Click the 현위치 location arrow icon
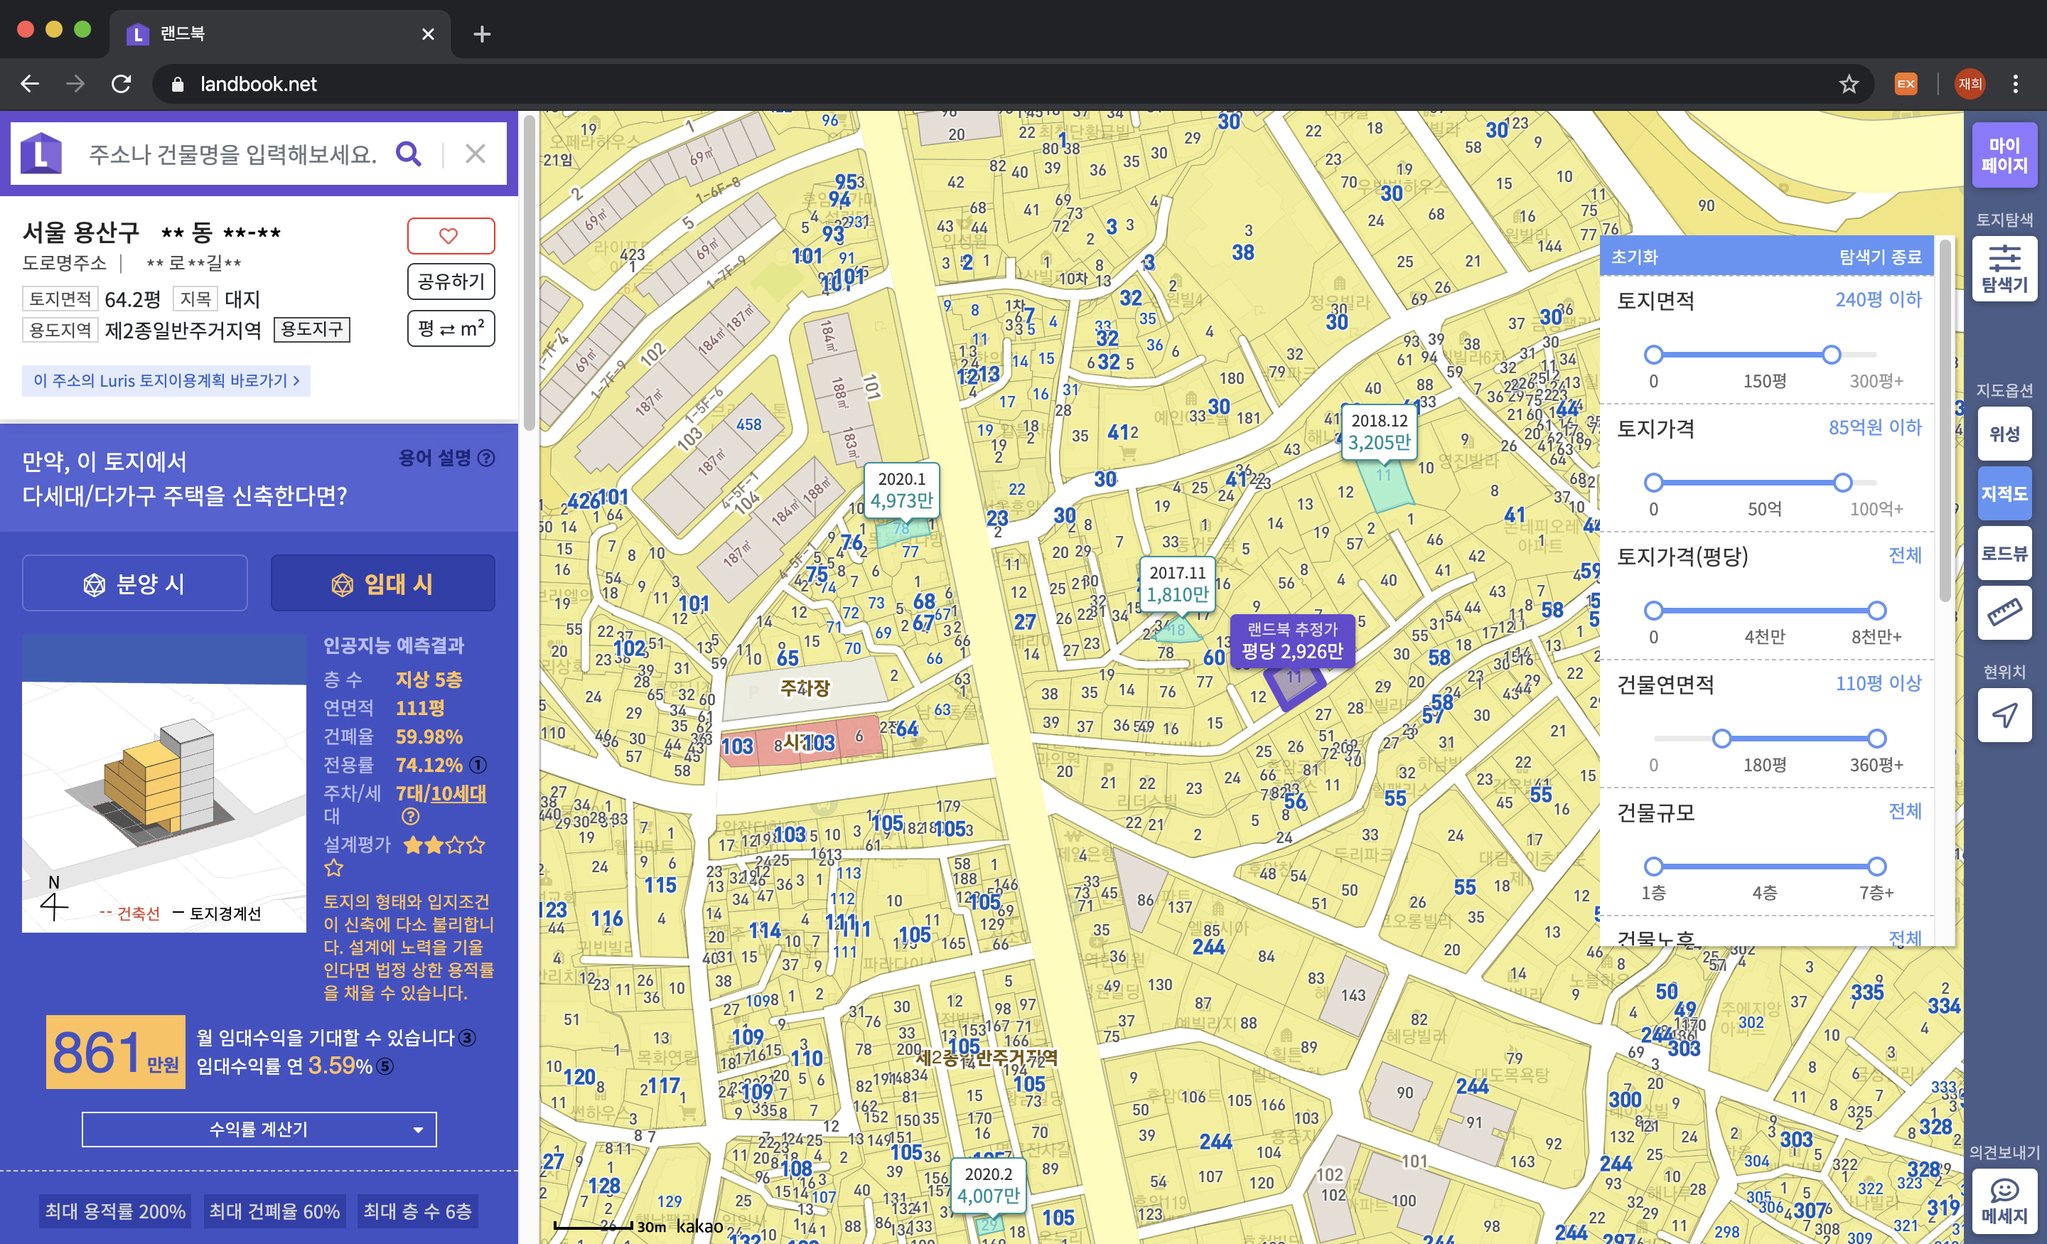Image resolution: width=2047 pixels, height=1244 pixels. point(2004,715)
